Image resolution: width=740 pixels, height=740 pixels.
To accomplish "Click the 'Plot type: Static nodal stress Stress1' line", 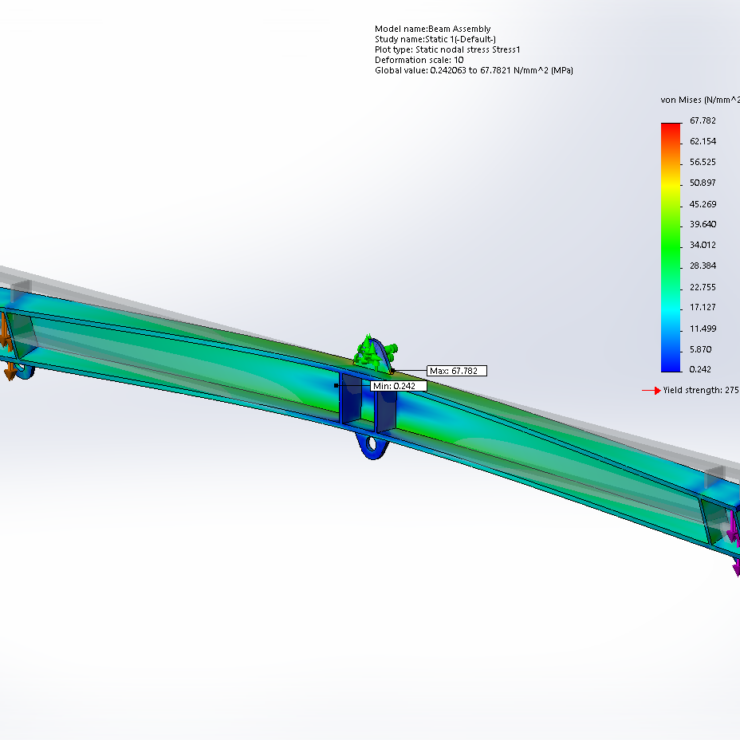I will click(x=447, y=50).
